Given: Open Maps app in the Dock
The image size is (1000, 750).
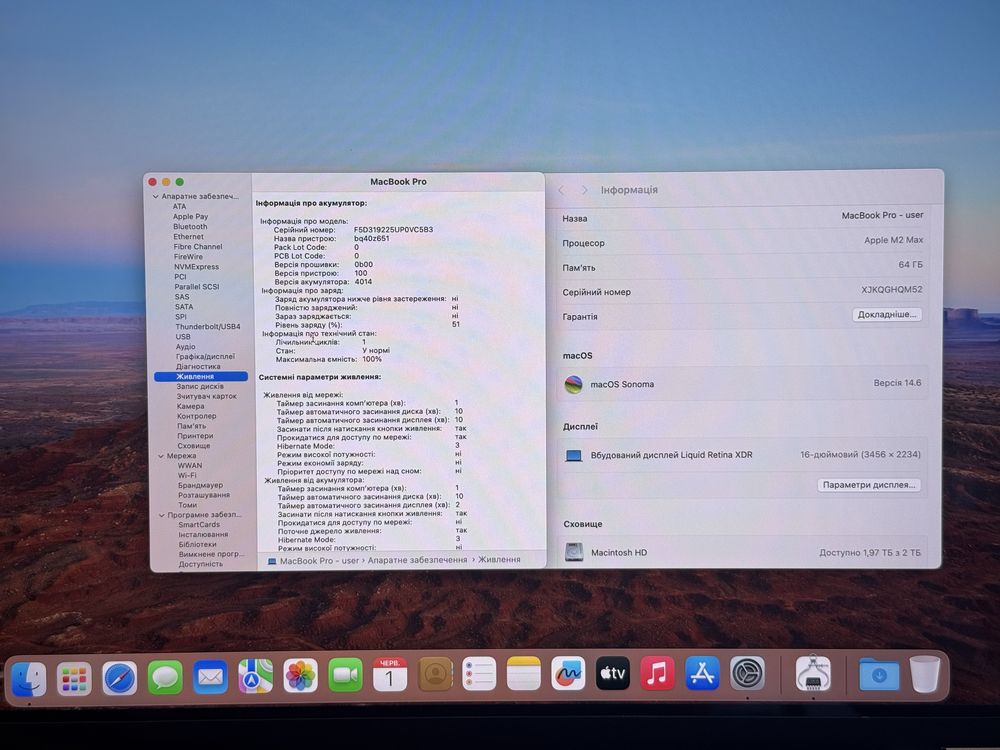Looking at the screenshot, I should click(x=255, y=676).
